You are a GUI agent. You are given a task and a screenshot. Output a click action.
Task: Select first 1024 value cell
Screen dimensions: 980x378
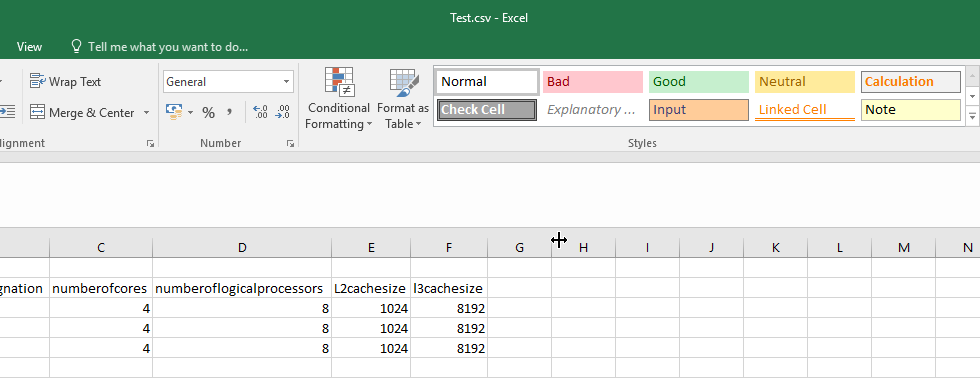[371, 308]
